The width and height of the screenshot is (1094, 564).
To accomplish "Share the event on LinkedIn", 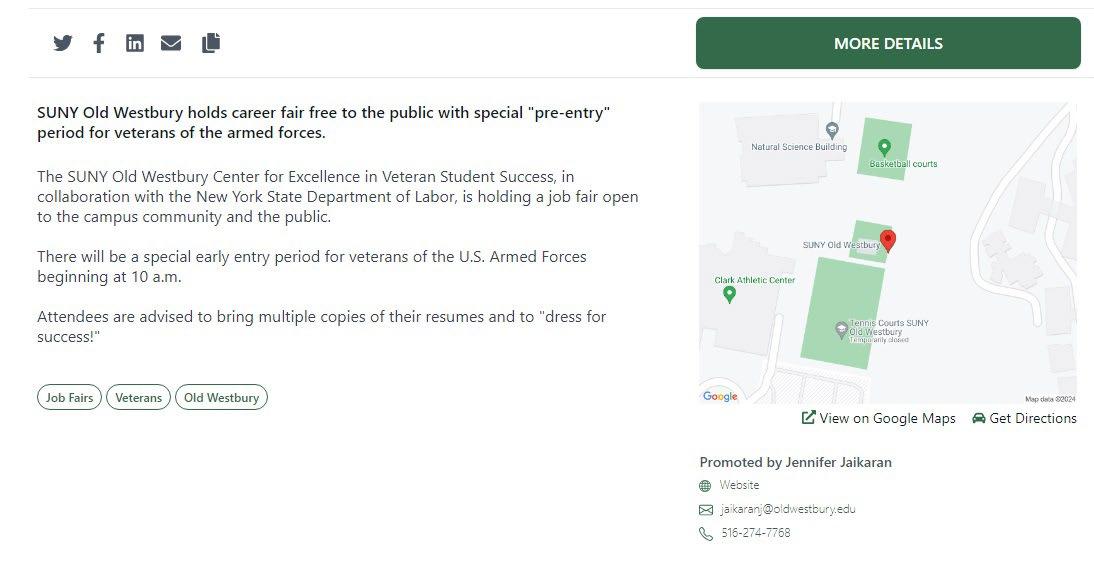I will click(x=135, y=43).
